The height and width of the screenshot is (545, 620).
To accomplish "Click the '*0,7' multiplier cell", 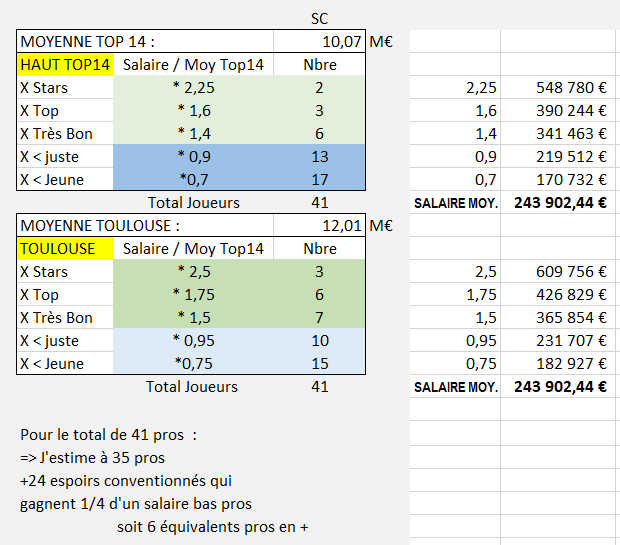I will coord(193,179).
